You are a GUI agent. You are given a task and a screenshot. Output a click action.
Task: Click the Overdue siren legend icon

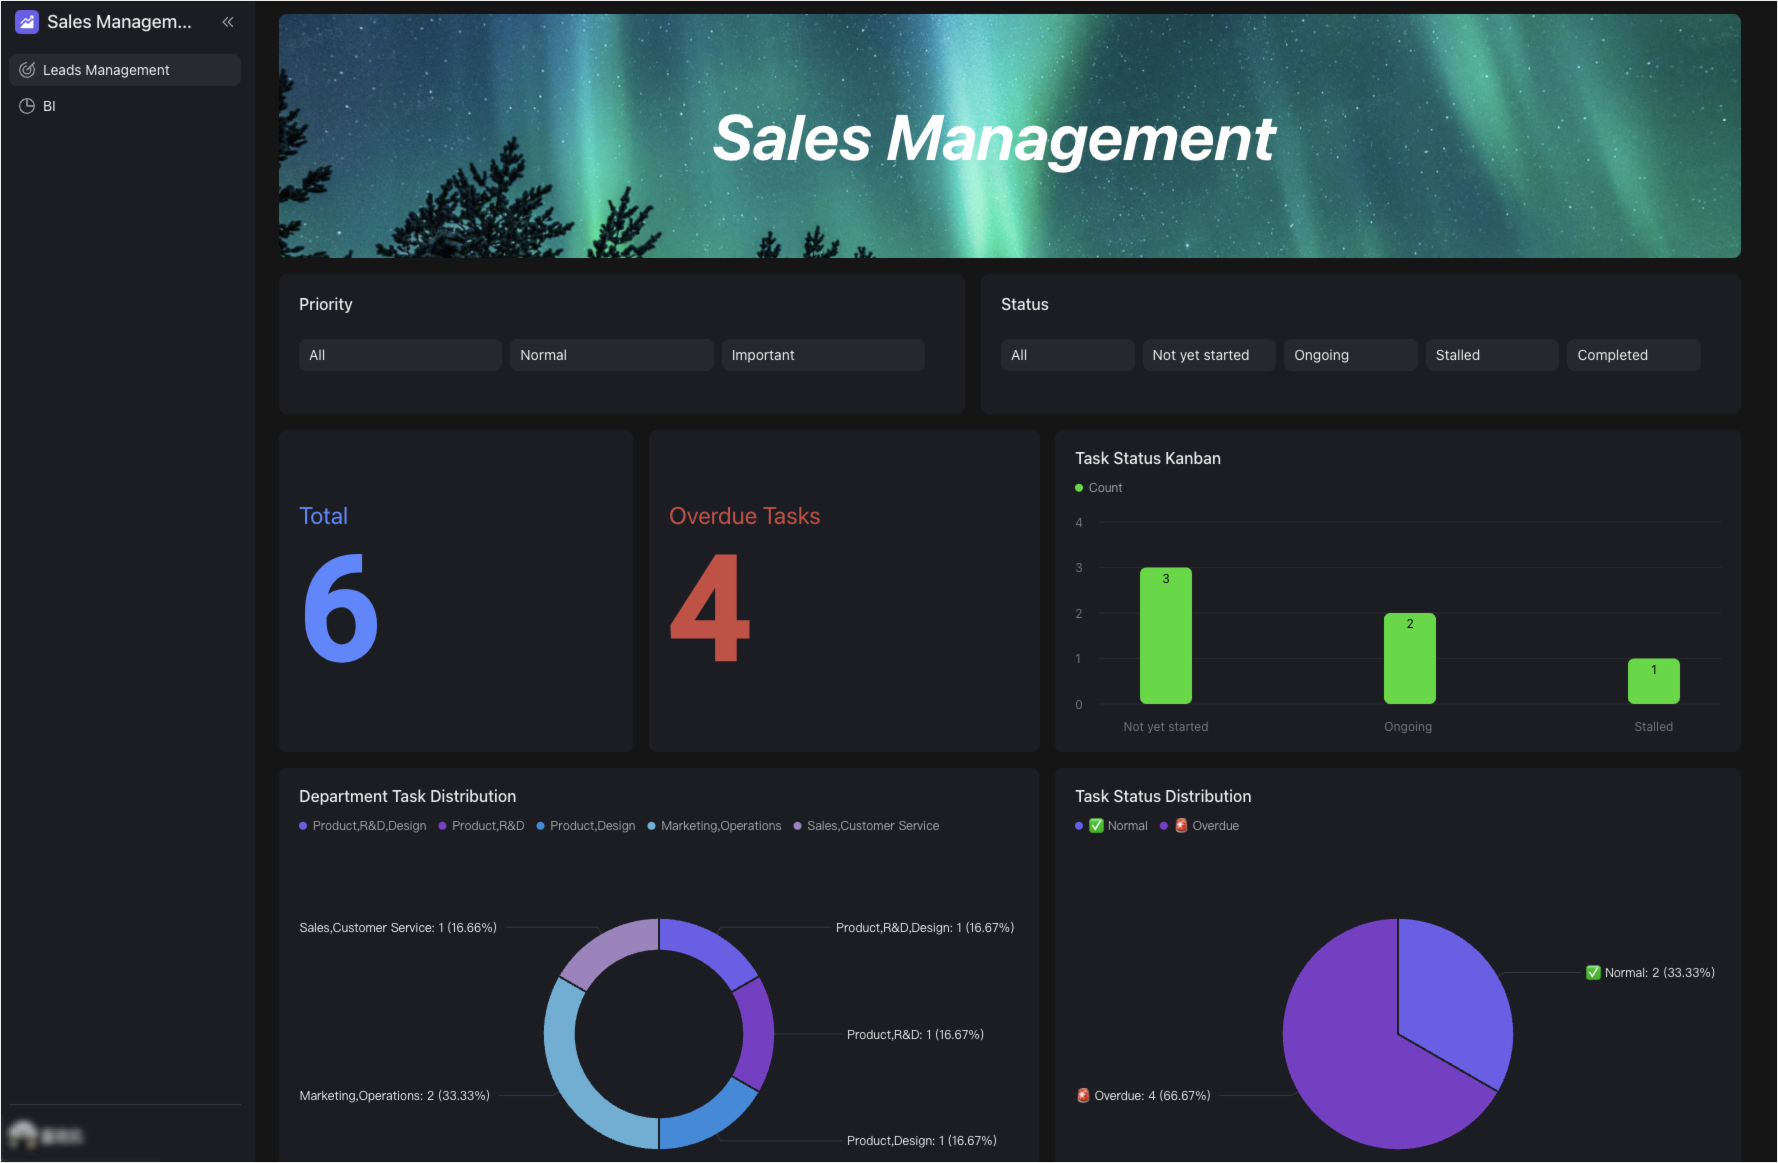pyautogui.click(x=1181, y=826)
